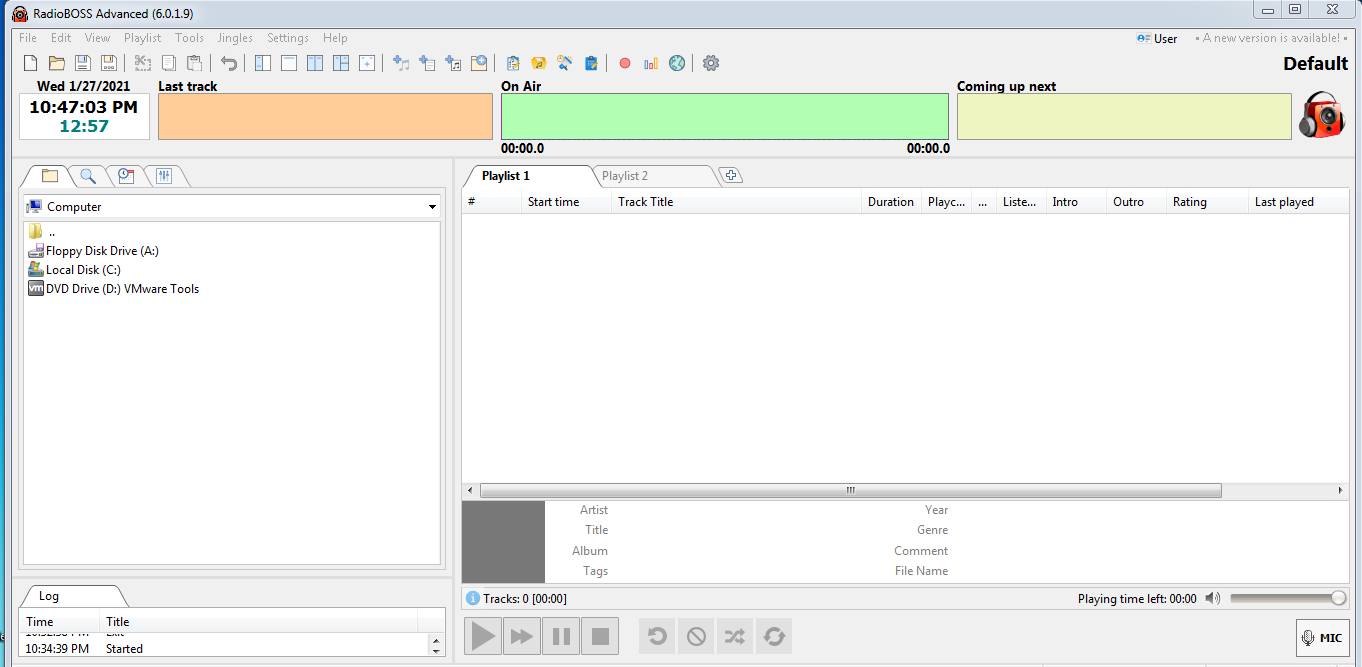Open the Tools menu

(x=189, y=38)
